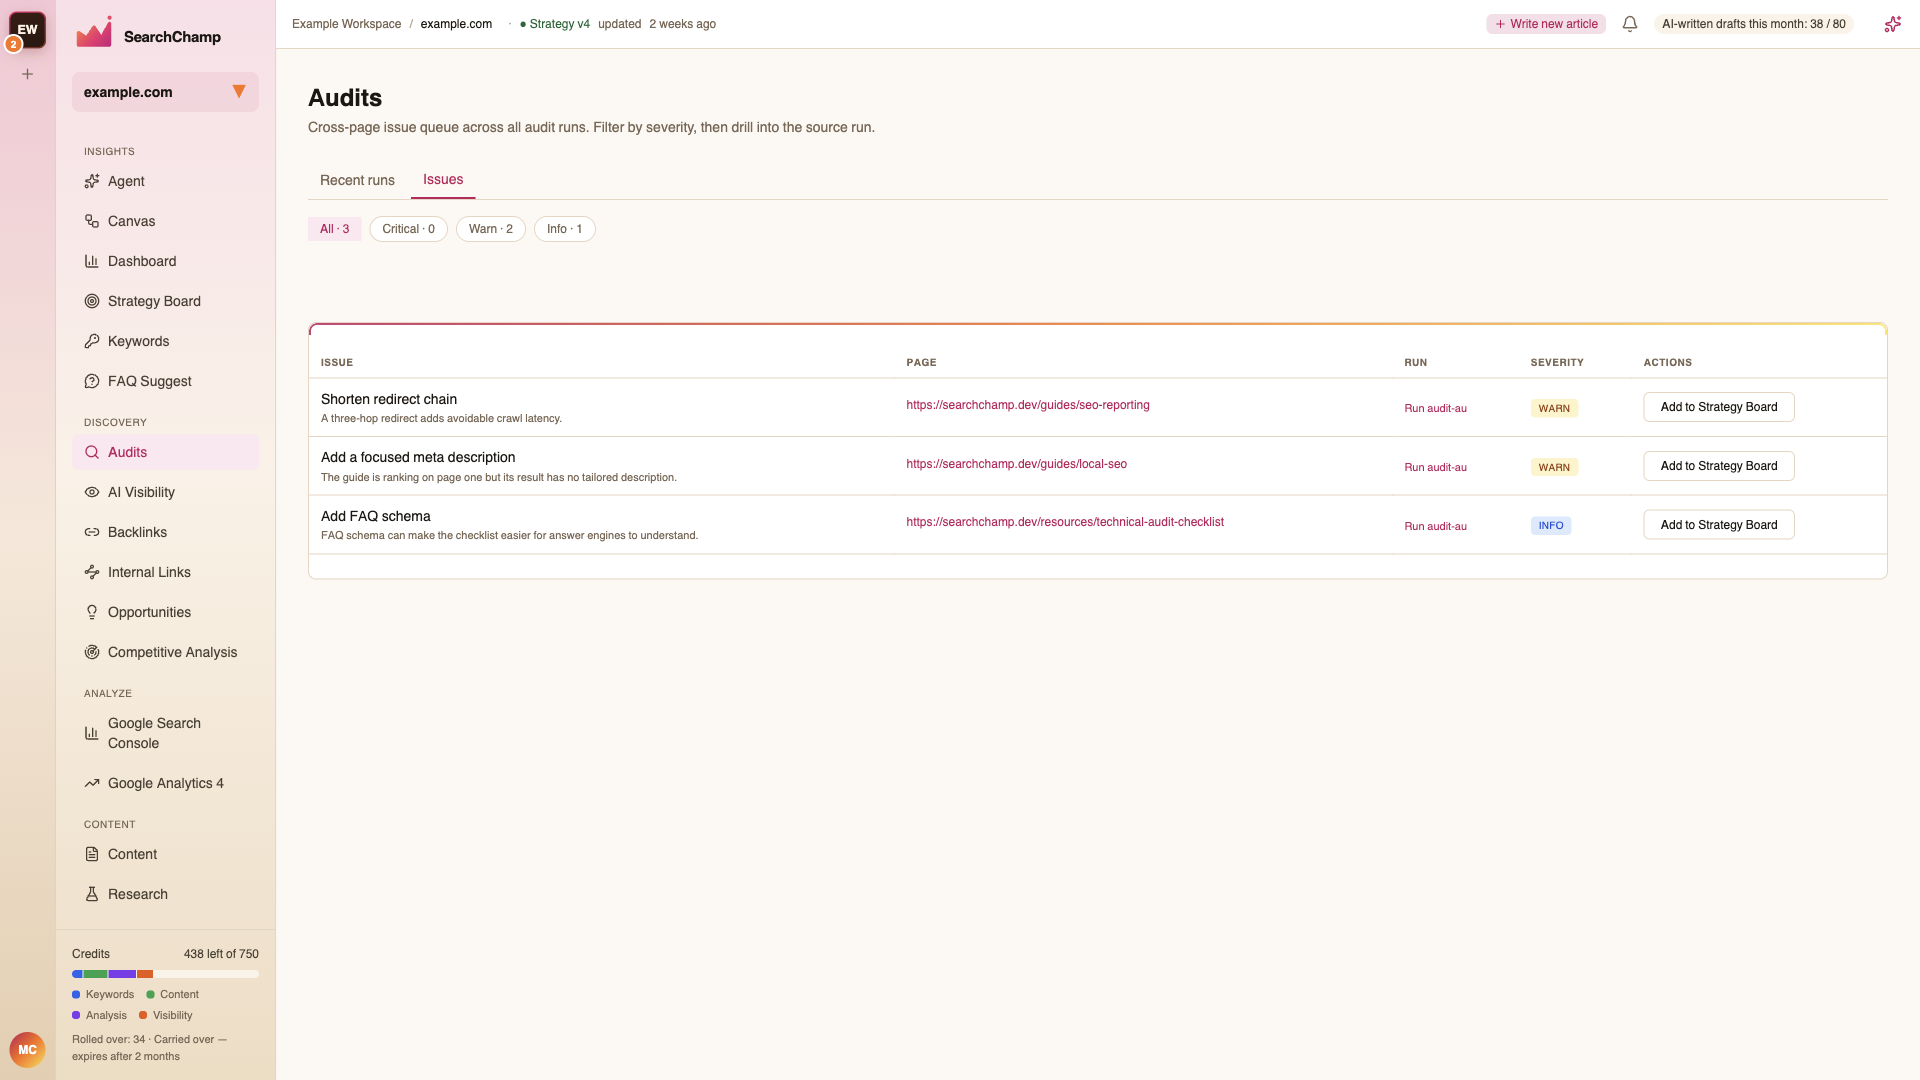Open the seo-reporting guide page link
The width and height of the screenshot is (1920, 1080).
[x=1028, y=405]
